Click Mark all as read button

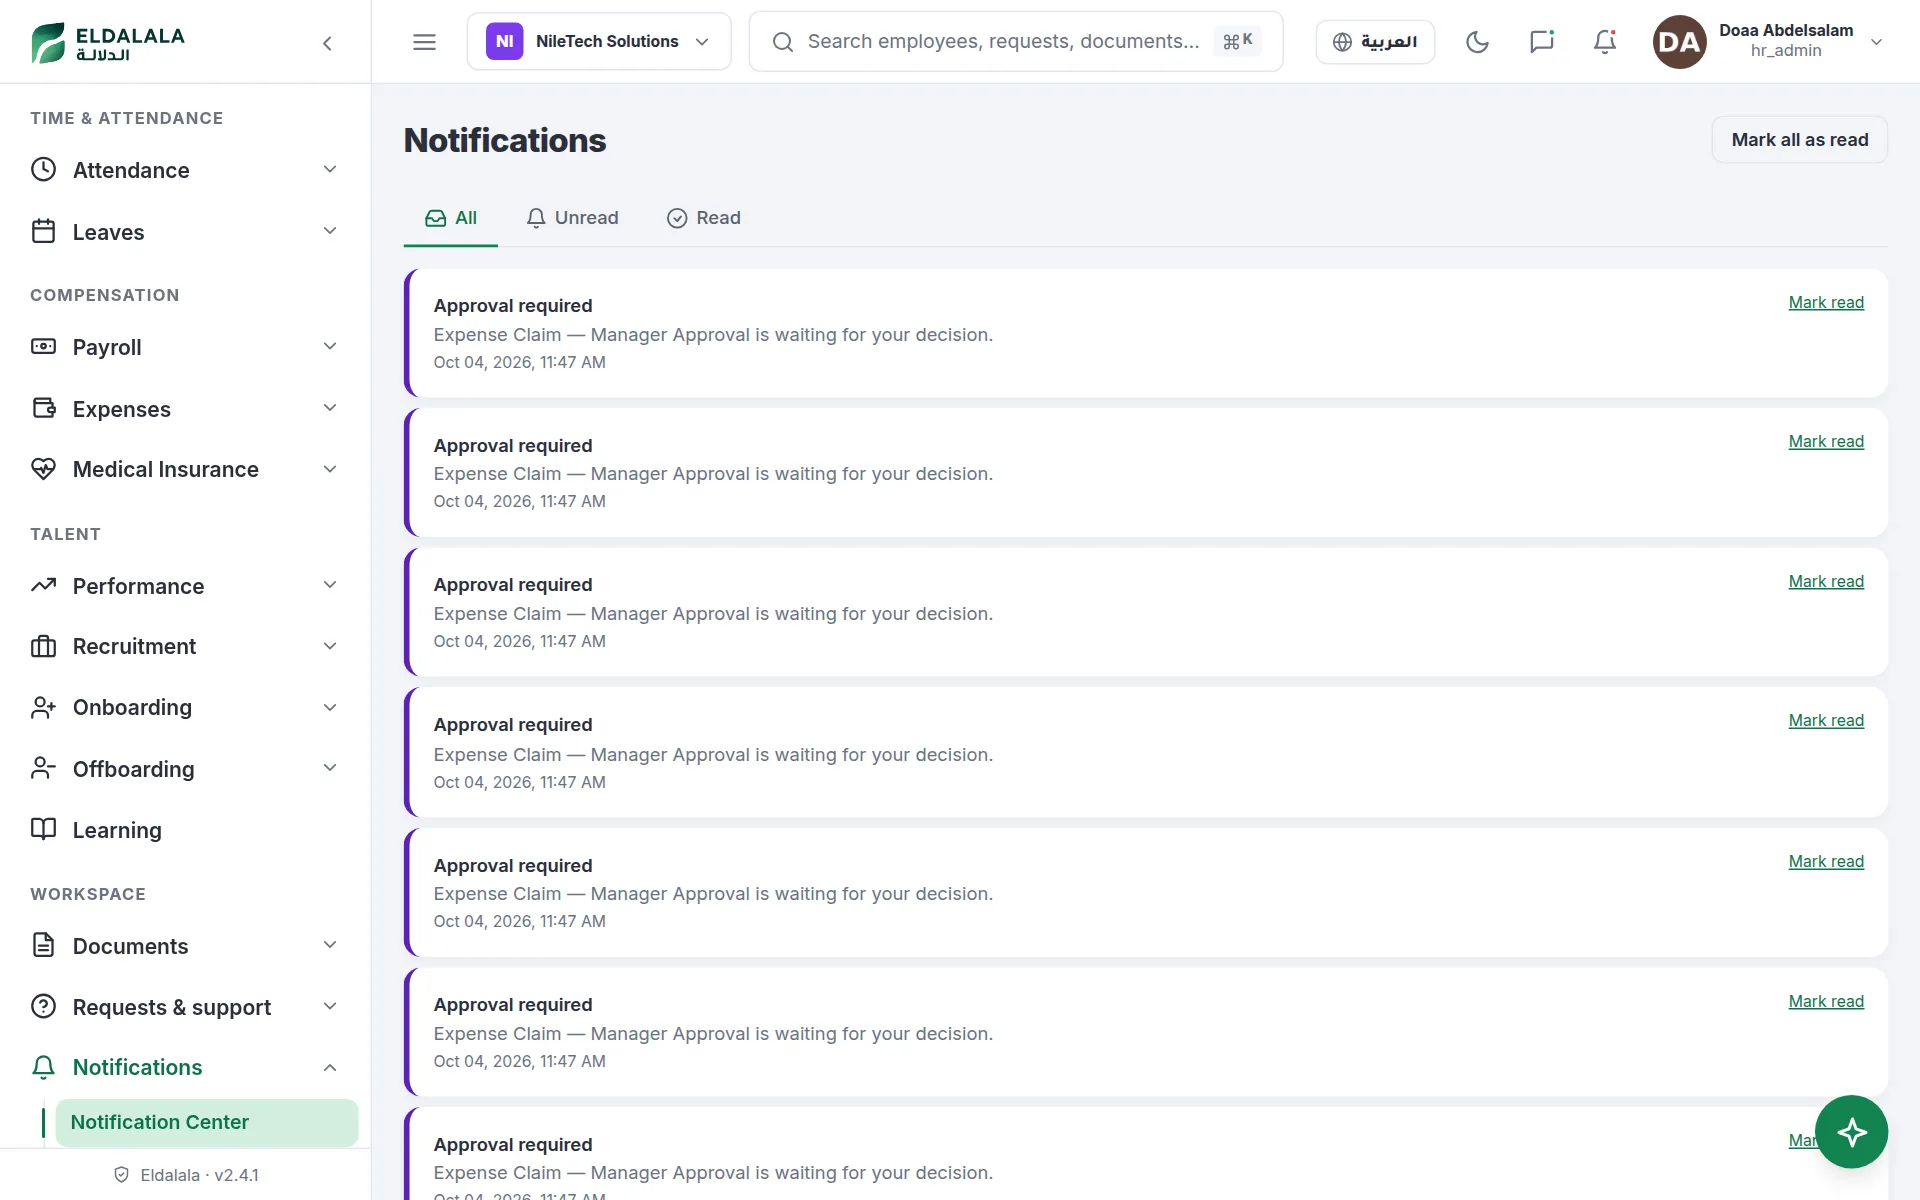1799,140
